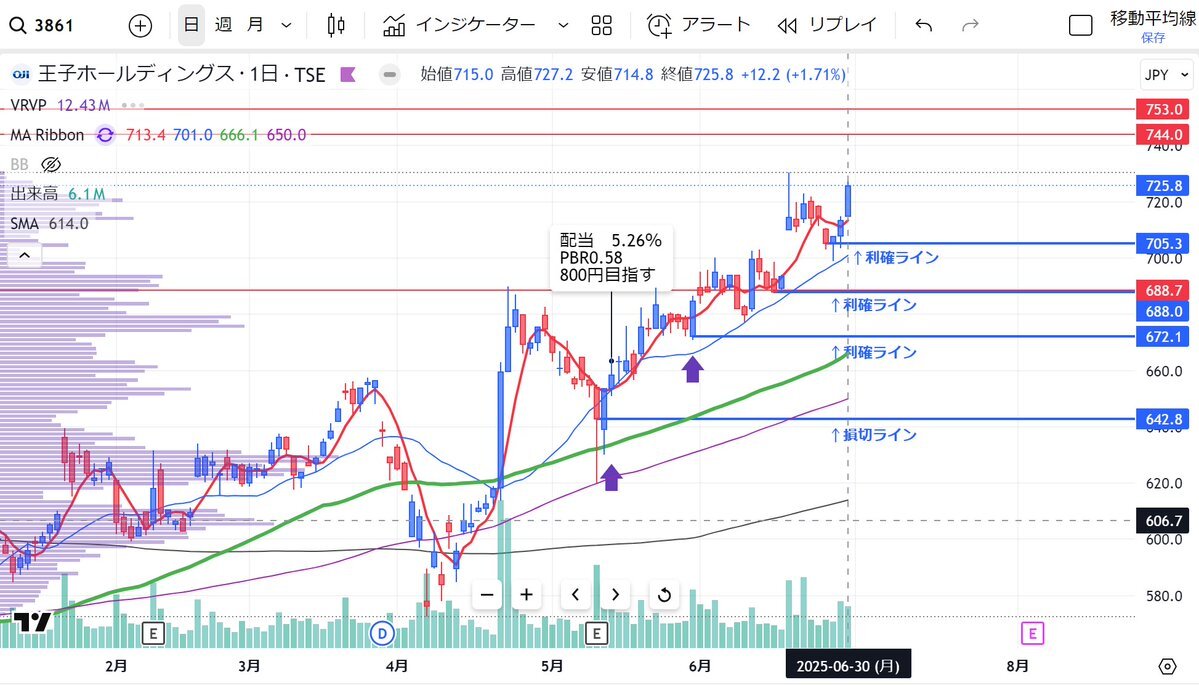1199x685 pixels.
Task: Select the weekly (週) timeframe
Action: pyautogui.click(x=223, y=24)
